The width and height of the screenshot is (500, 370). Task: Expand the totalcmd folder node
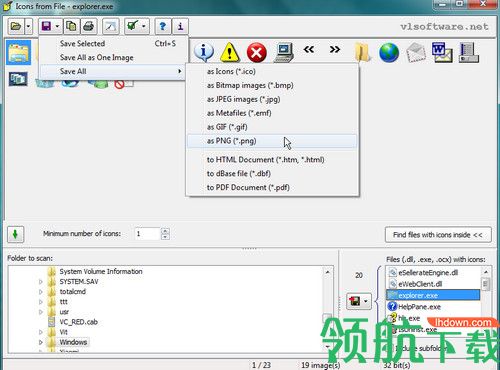41,292
